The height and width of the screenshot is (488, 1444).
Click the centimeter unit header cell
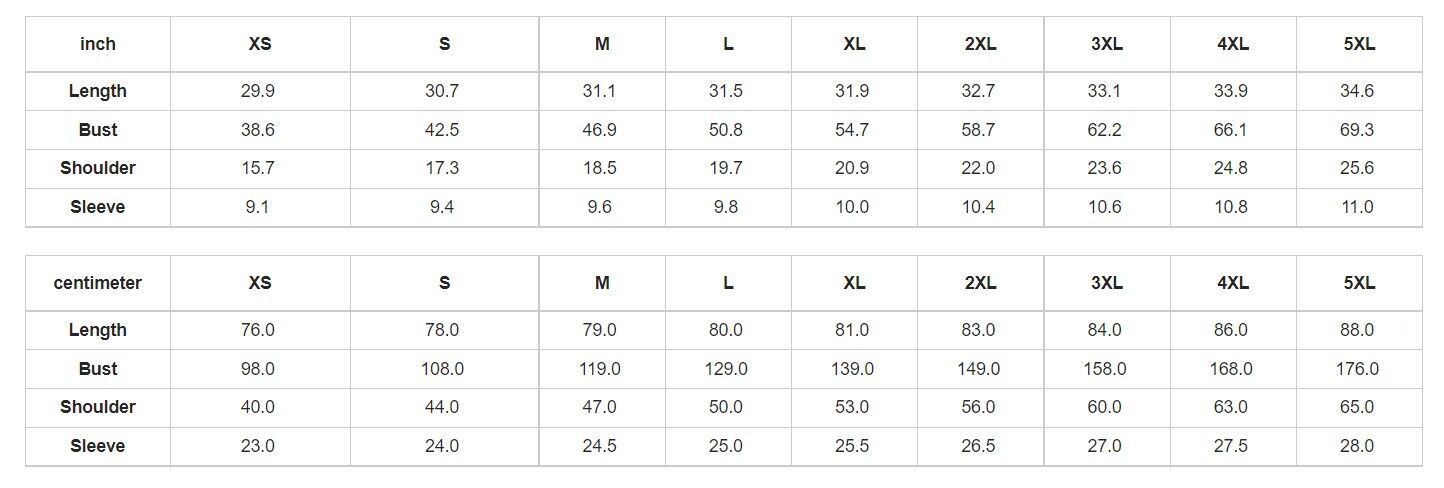click(x=98, y=283)
